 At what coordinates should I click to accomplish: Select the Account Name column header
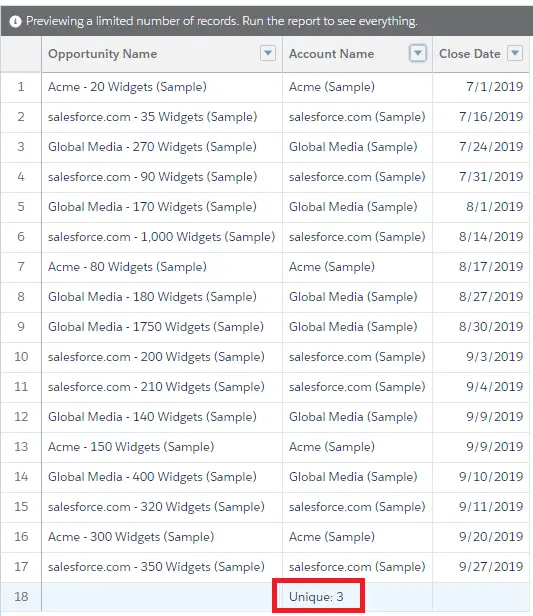coord(357,54)
